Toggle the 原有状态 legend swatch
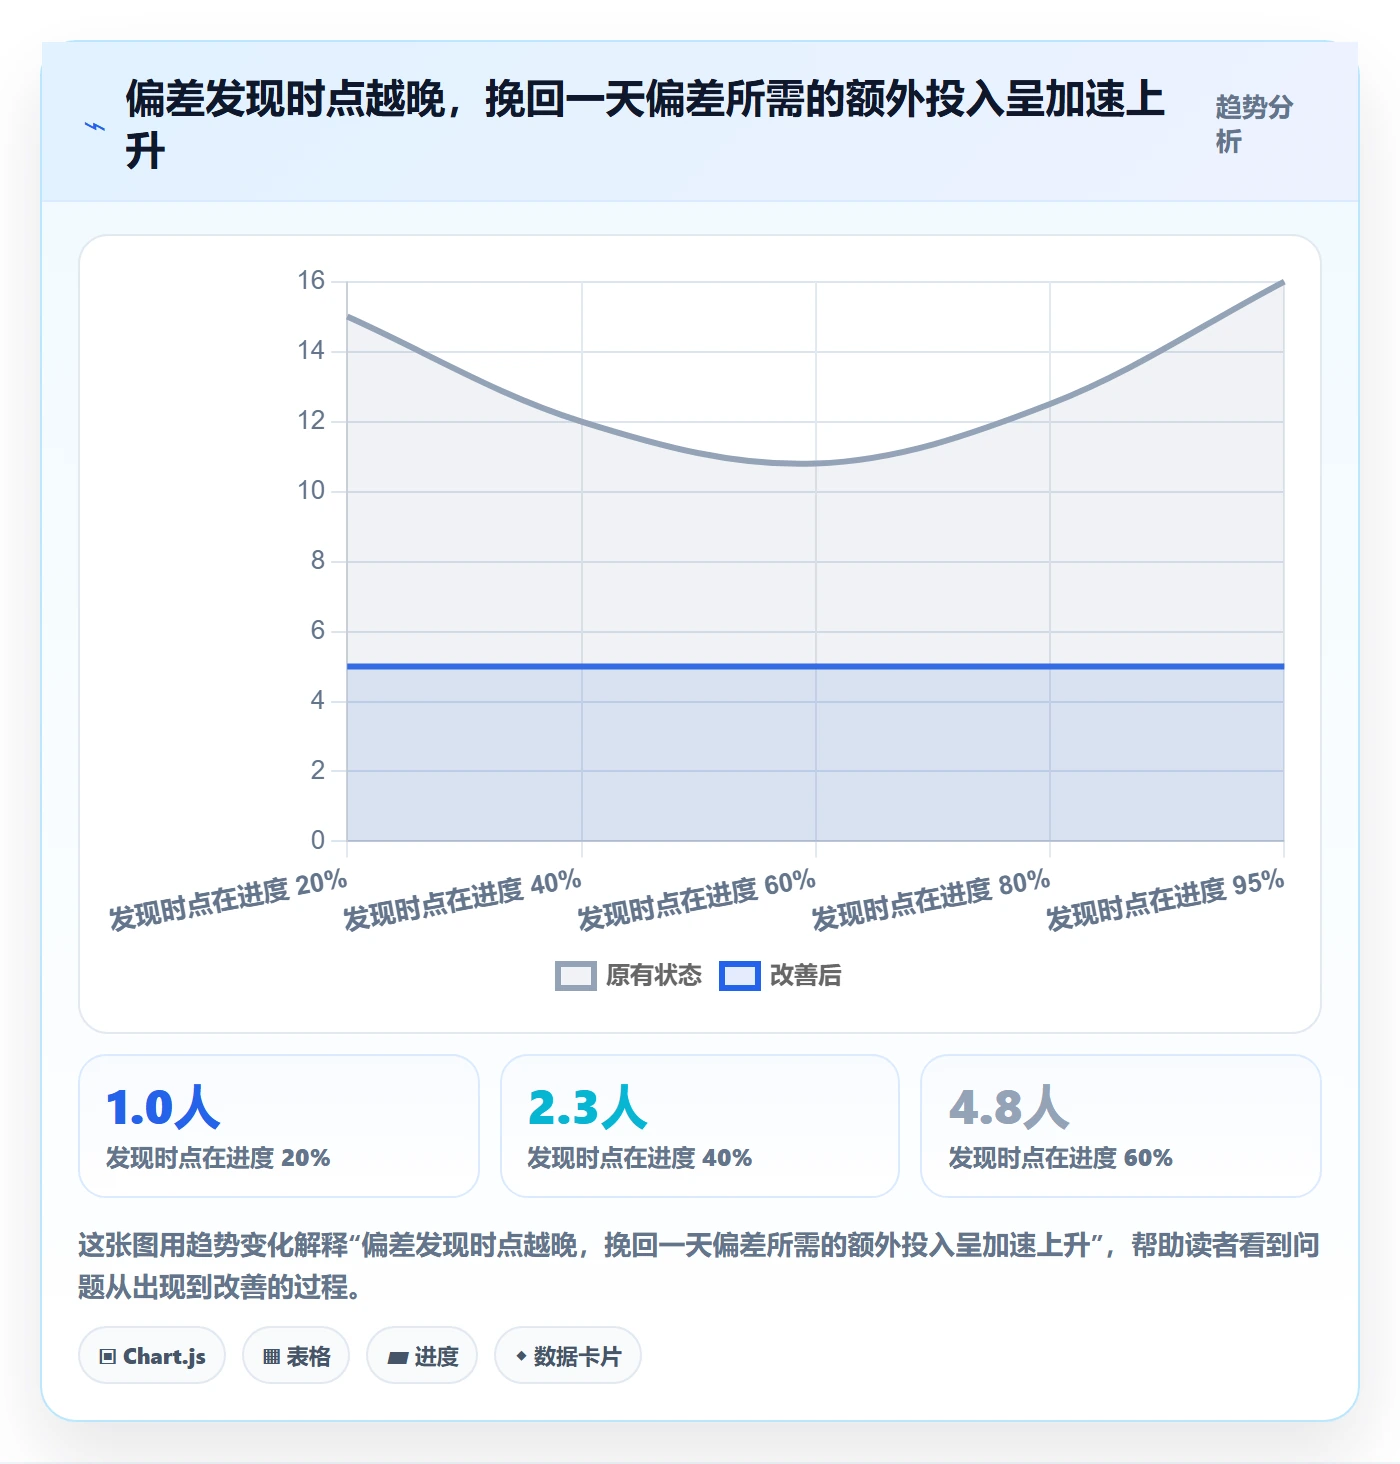 coord(576,976)
